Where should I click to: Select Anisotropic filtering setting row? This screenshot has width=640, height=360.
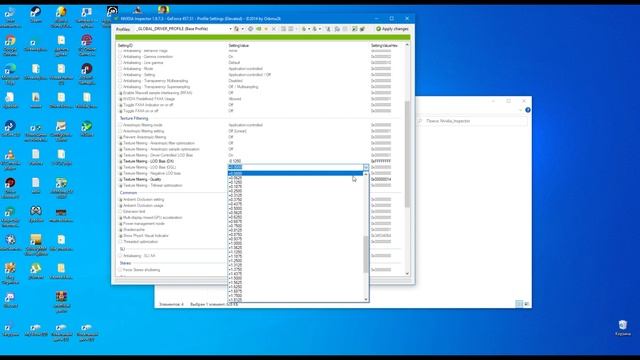pos(260,131)
